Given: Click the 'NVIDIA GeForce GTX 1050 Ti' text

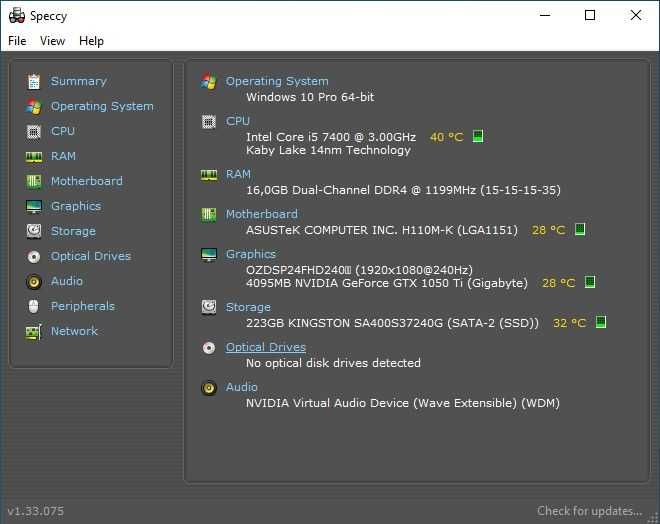Looking at the screenshot, I should pyautogui.click(x=379, y=283).
